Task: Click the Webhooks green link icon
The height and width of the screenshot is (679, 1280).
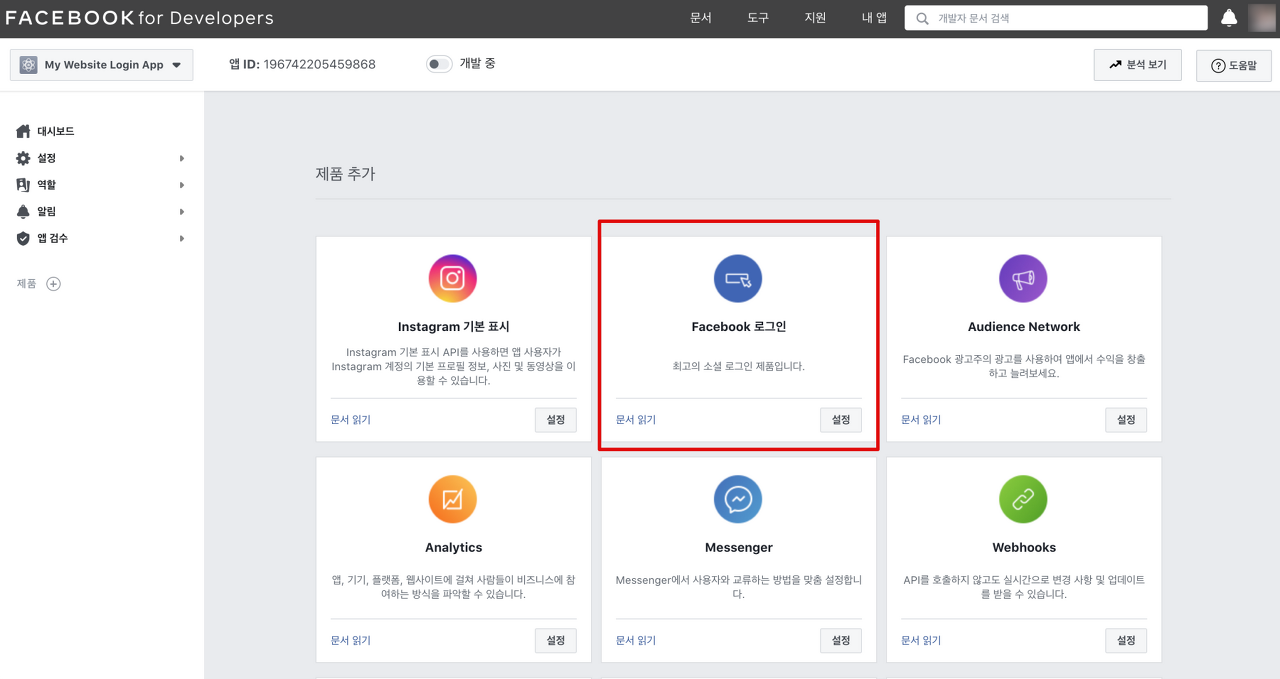Action: [1023, 499]
